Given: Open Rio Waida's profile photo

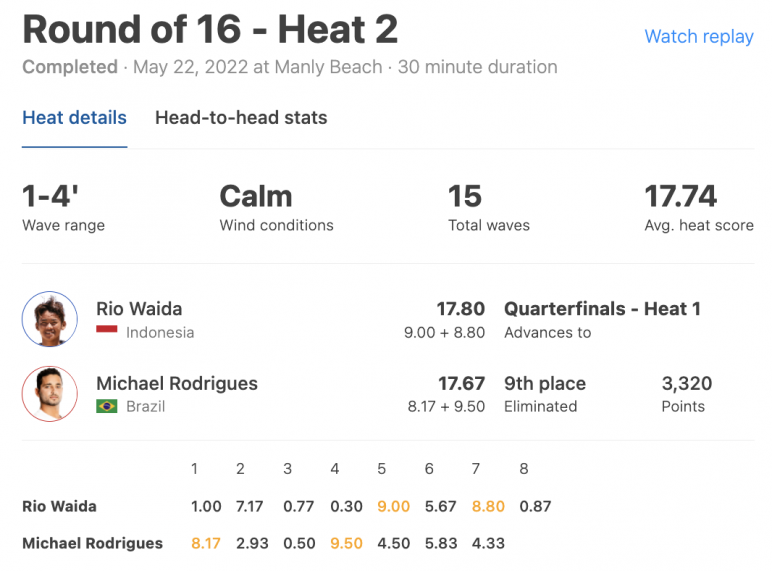Looking at the screenshot, I should [50, 319].
